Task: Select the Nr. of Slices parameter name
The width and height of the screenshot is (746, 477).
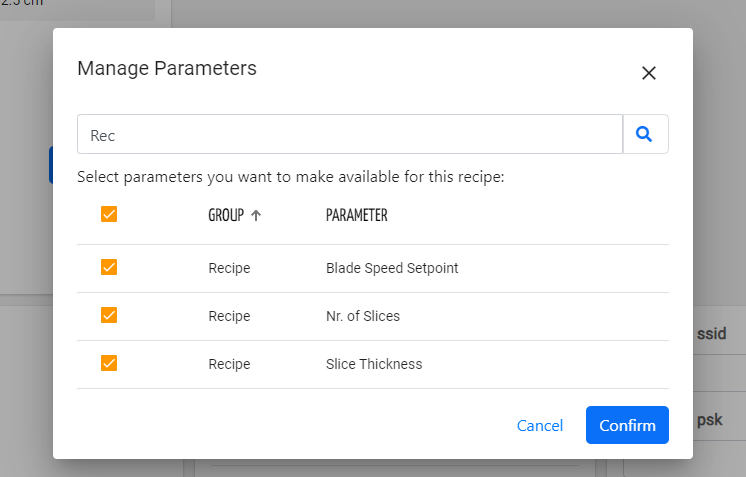Action: [363, 316]
